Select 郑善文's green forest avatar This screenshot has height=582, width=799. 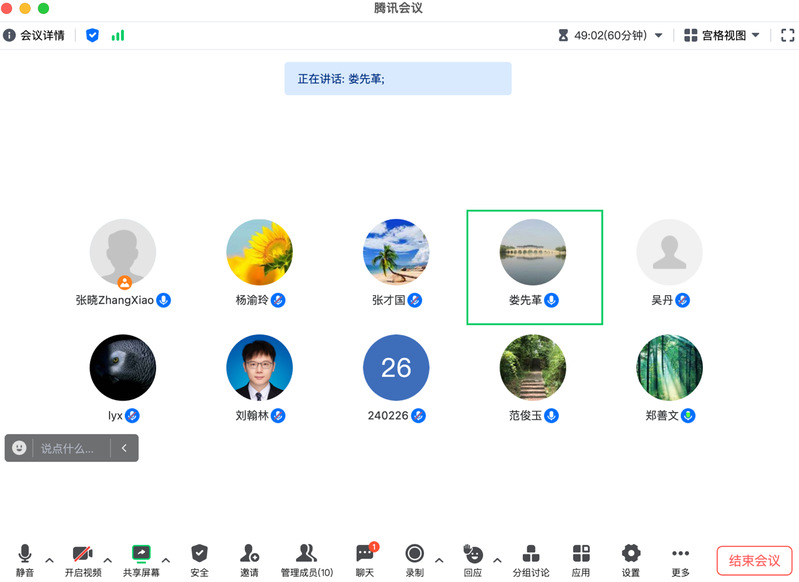click(x=669, y=367)
